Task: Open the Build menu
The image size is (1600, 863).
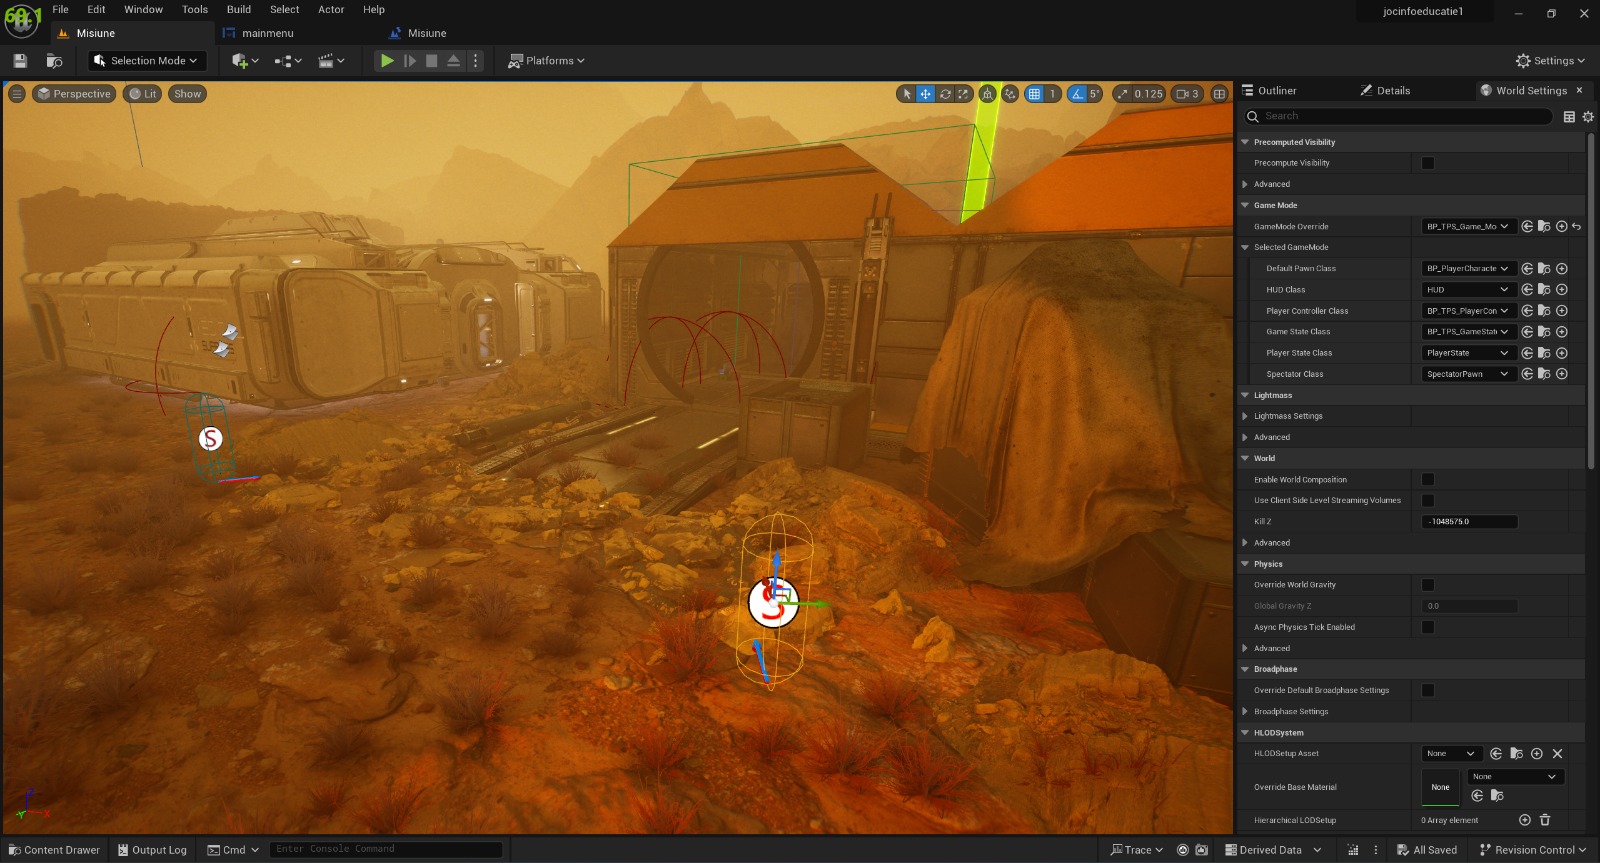Action: point(239,10)
